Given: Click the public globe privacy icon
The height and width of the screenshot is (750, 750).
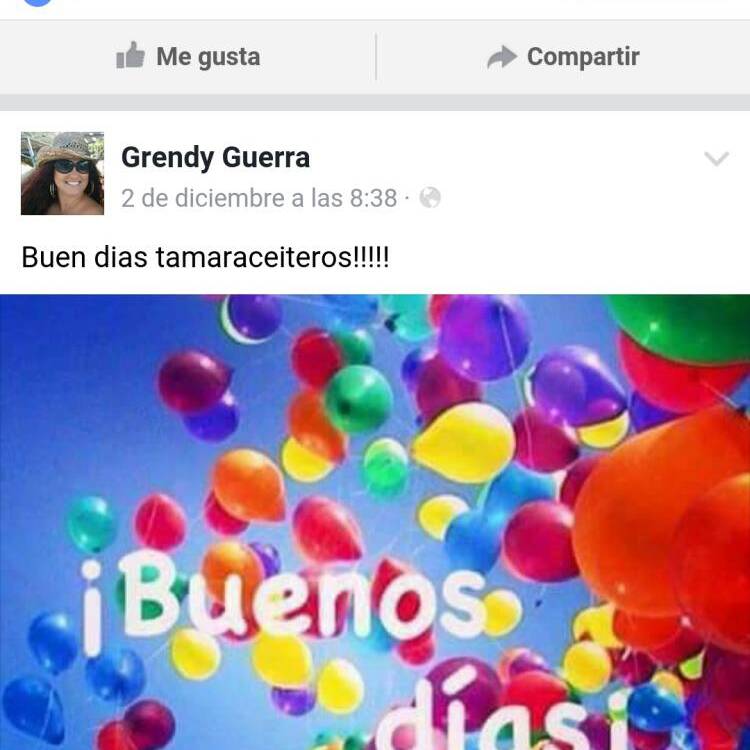Looking at the screenshot, I should (x=430, y=198).
